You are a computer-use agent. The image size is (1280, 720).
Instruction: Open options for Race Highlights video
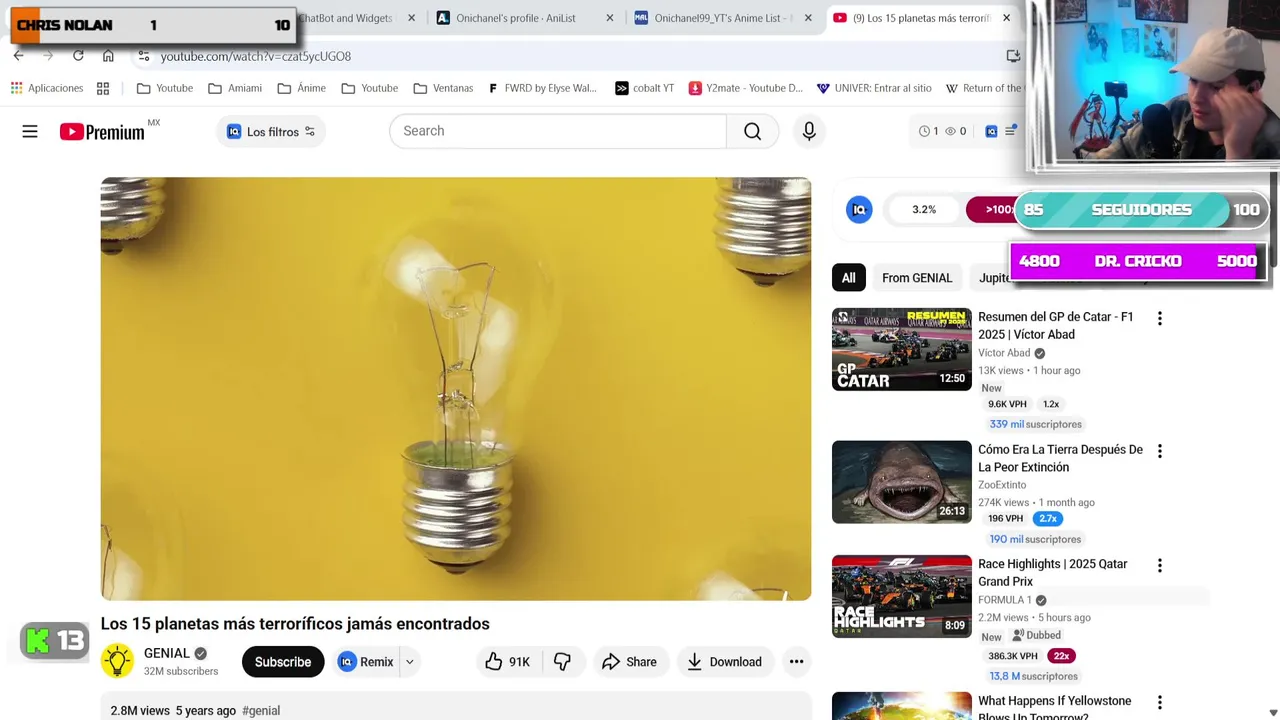click(1159, 565)
